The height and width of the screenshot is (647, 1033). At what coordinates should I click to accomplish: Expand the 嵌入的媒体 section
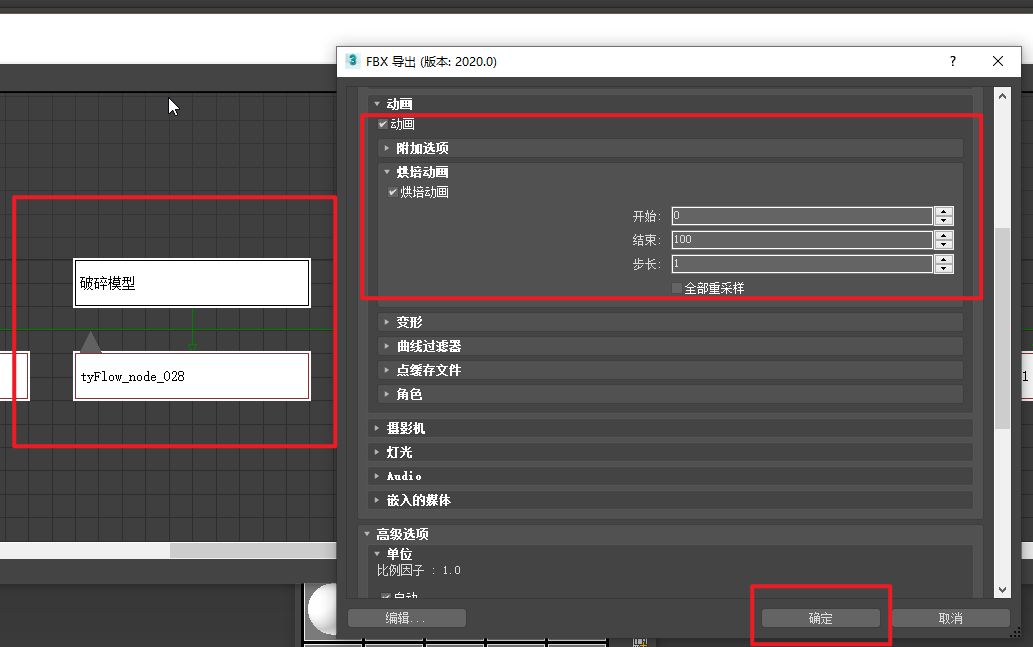(671, 500)
